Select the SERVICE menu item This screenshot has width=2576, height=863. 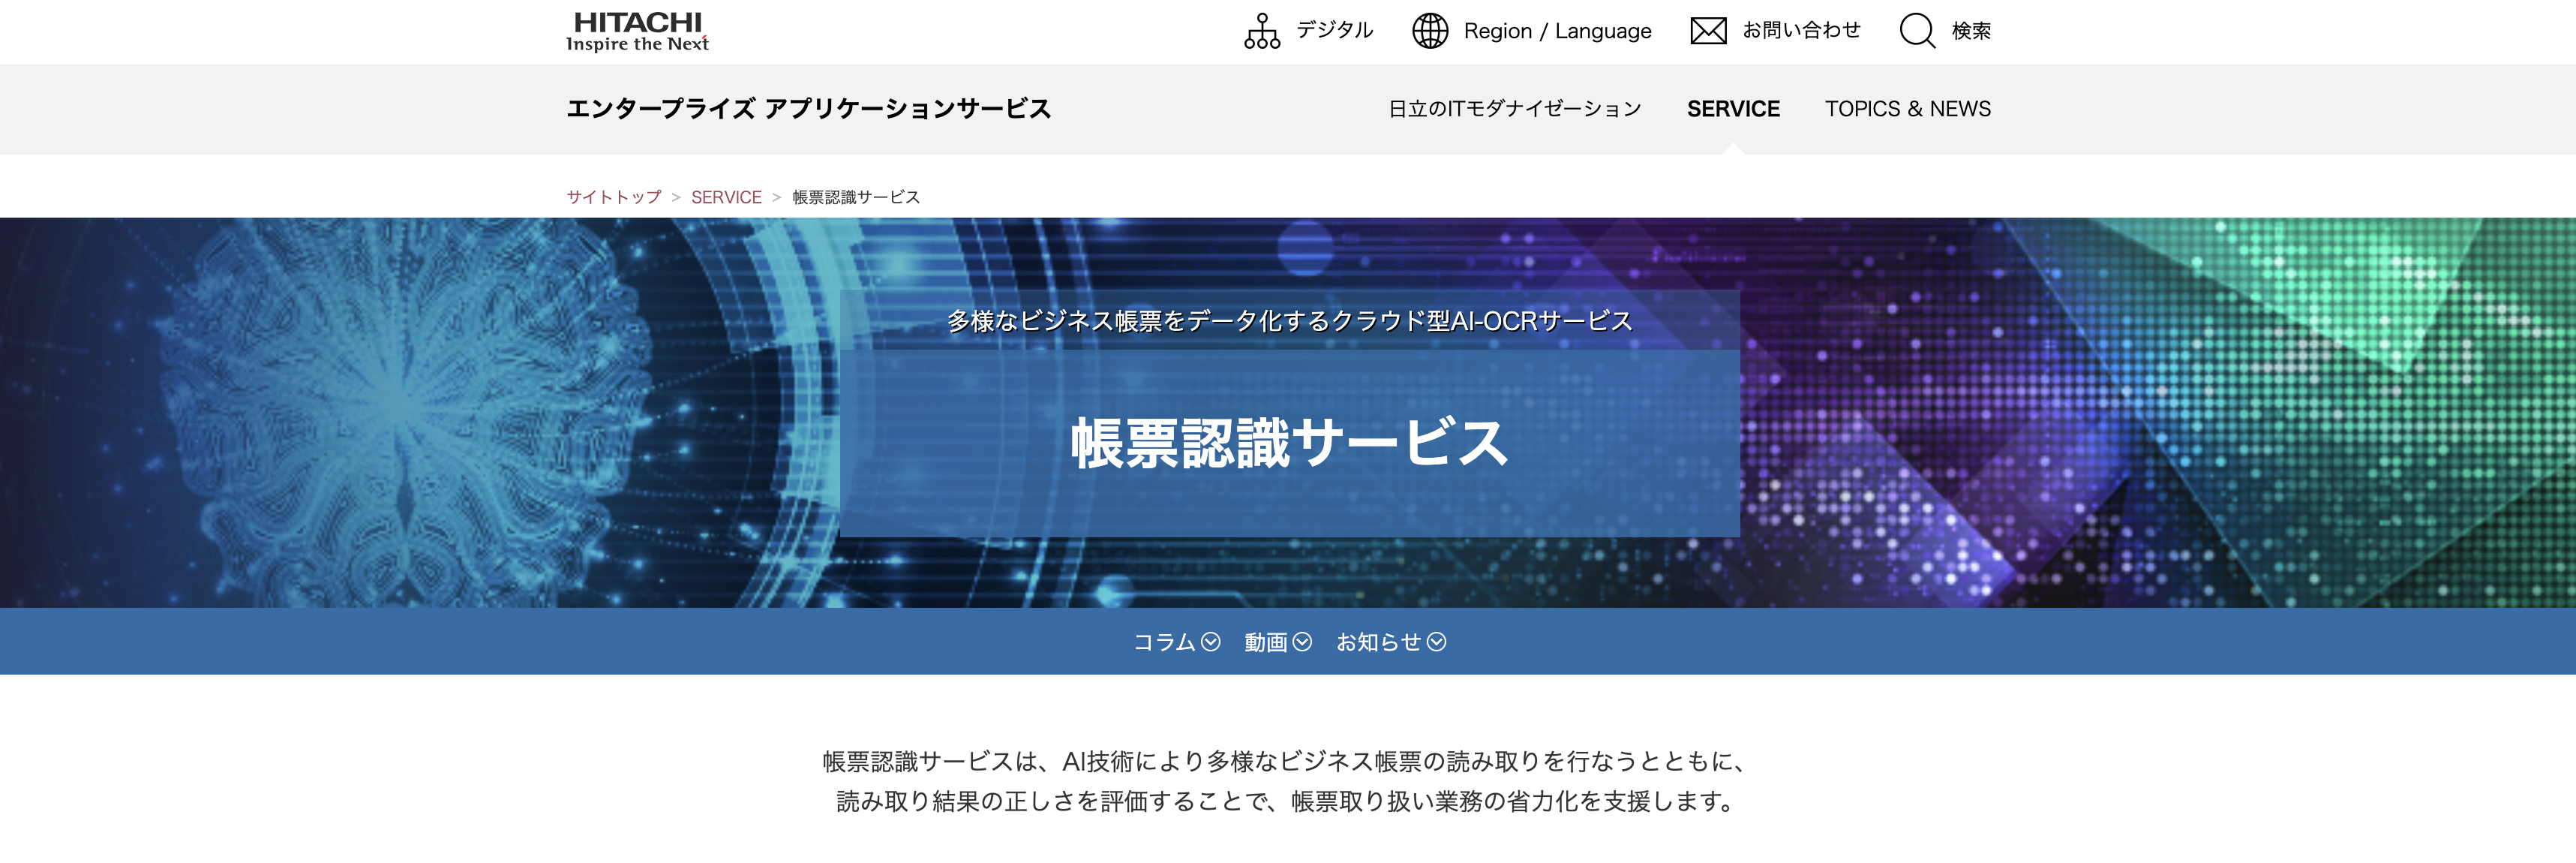point(1733,109)
